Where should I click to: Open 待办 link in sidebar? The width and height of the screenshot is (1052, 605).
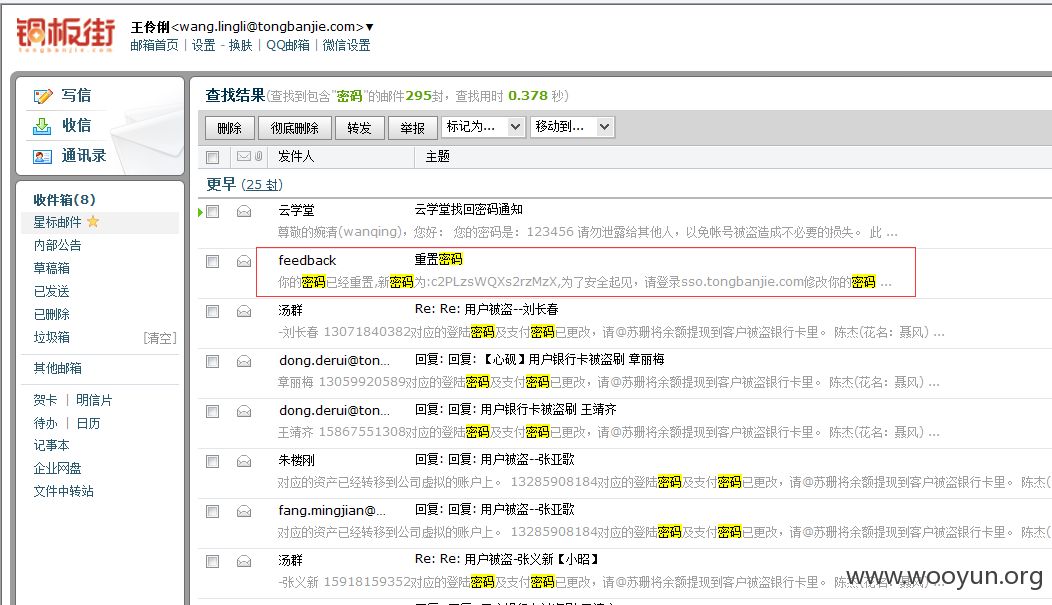click(45, 423)
